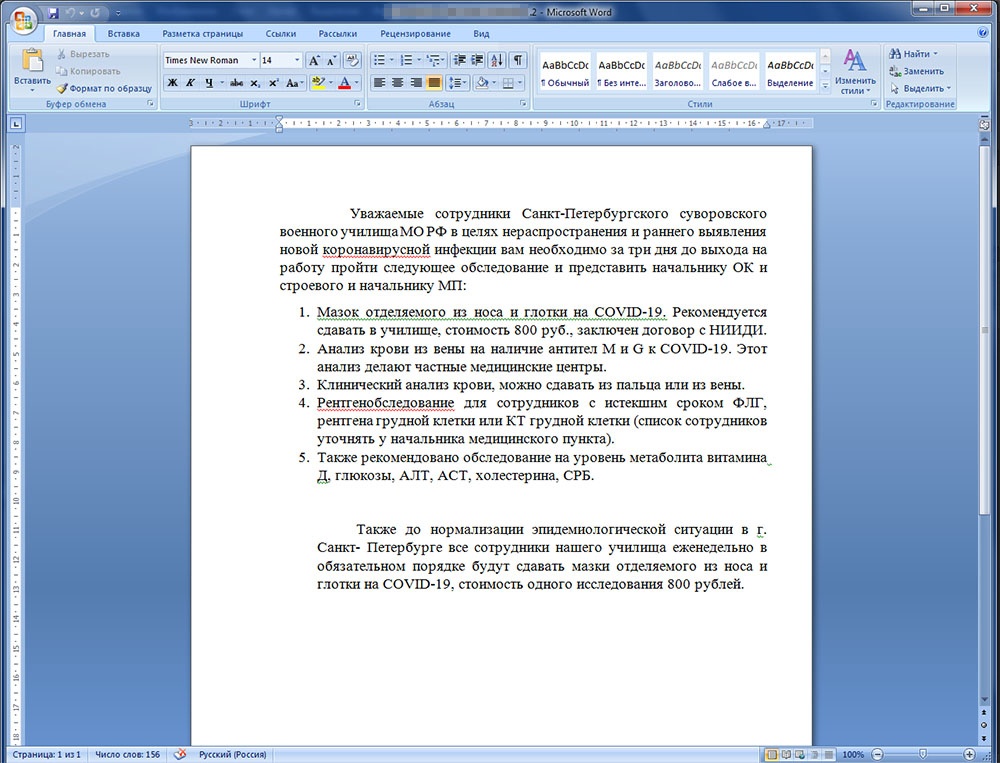Expand the full styles gallery
The width and height of the screenshot is (1000, 763).
(825, 87)
